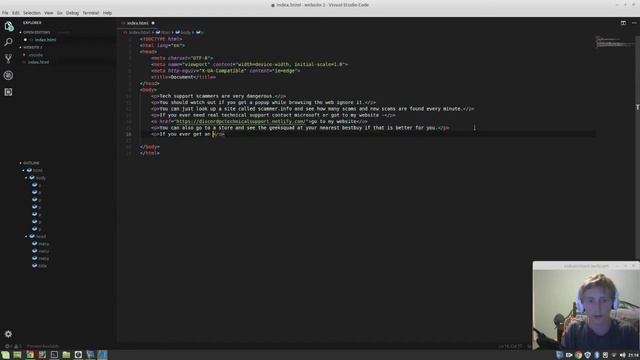Open the Extensions view in the activity bar
The height and width of the screenshot is (360, 640).
pyautogui.click(x=8, y=92)
